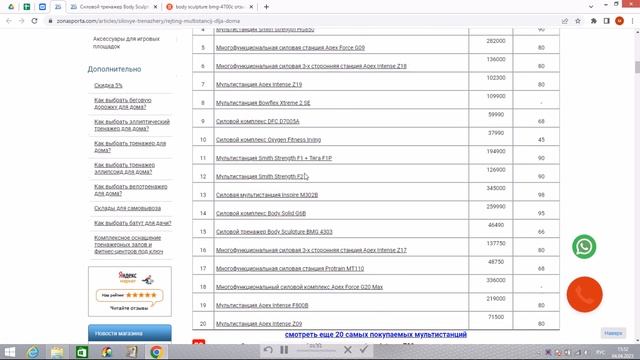Open the Chrome three-dot menu
Image resolution: width=640 pixels, height=360 pixels.
coord(633,21)
